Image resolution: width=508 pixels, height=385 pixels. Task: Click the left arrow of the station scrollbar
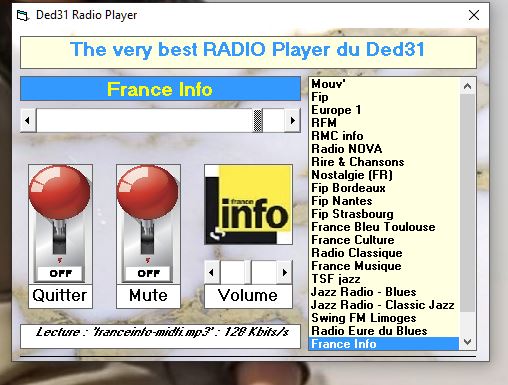28,120
